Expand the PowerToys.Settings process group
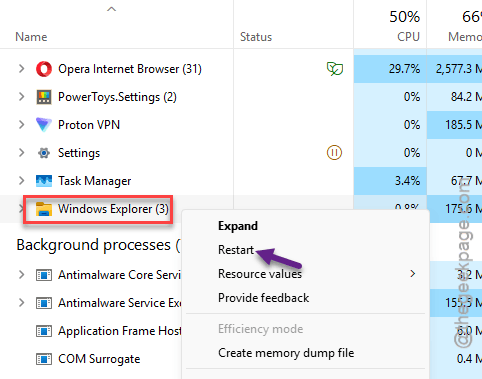Viewport: 482px width, 379px height. 22,97
